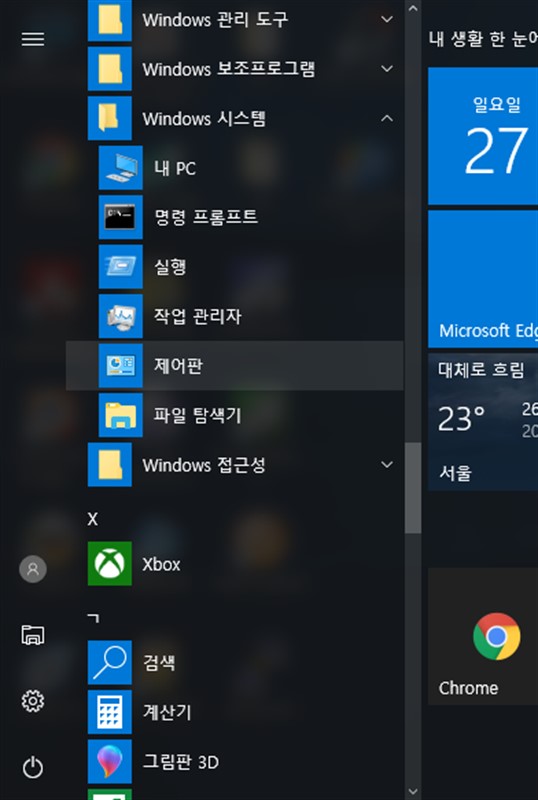
Task: Open the hamburger menu at top left
Action: [x=33, y=39]
